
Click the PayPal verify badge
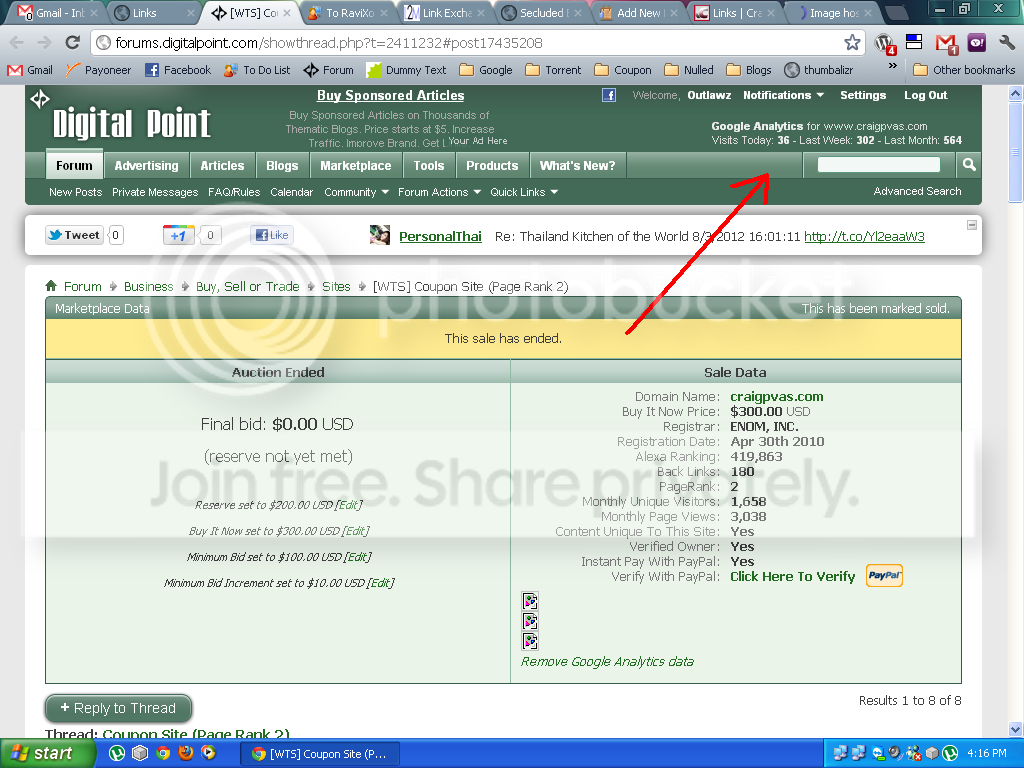884,575
